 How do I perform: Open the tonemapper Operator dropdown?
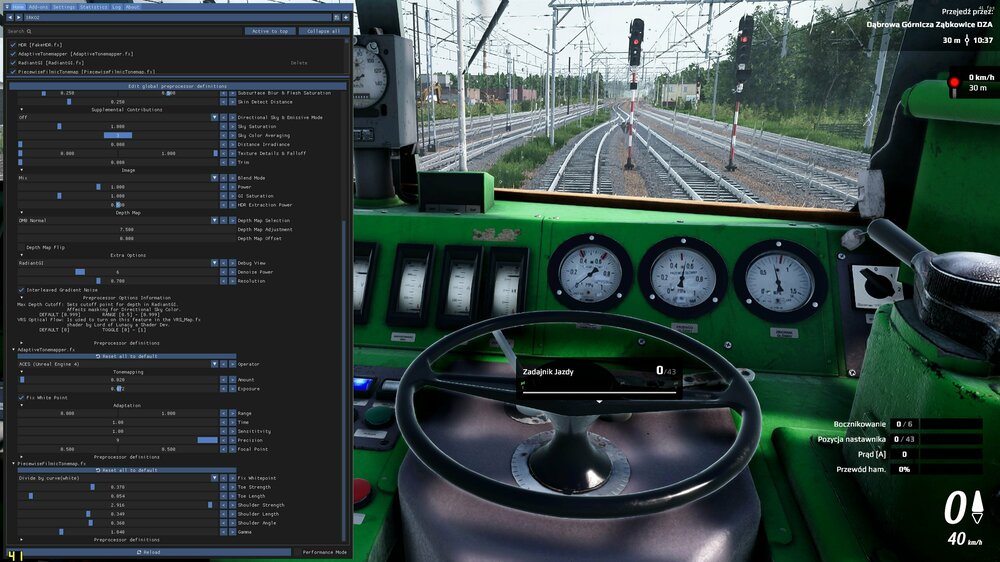213,364
